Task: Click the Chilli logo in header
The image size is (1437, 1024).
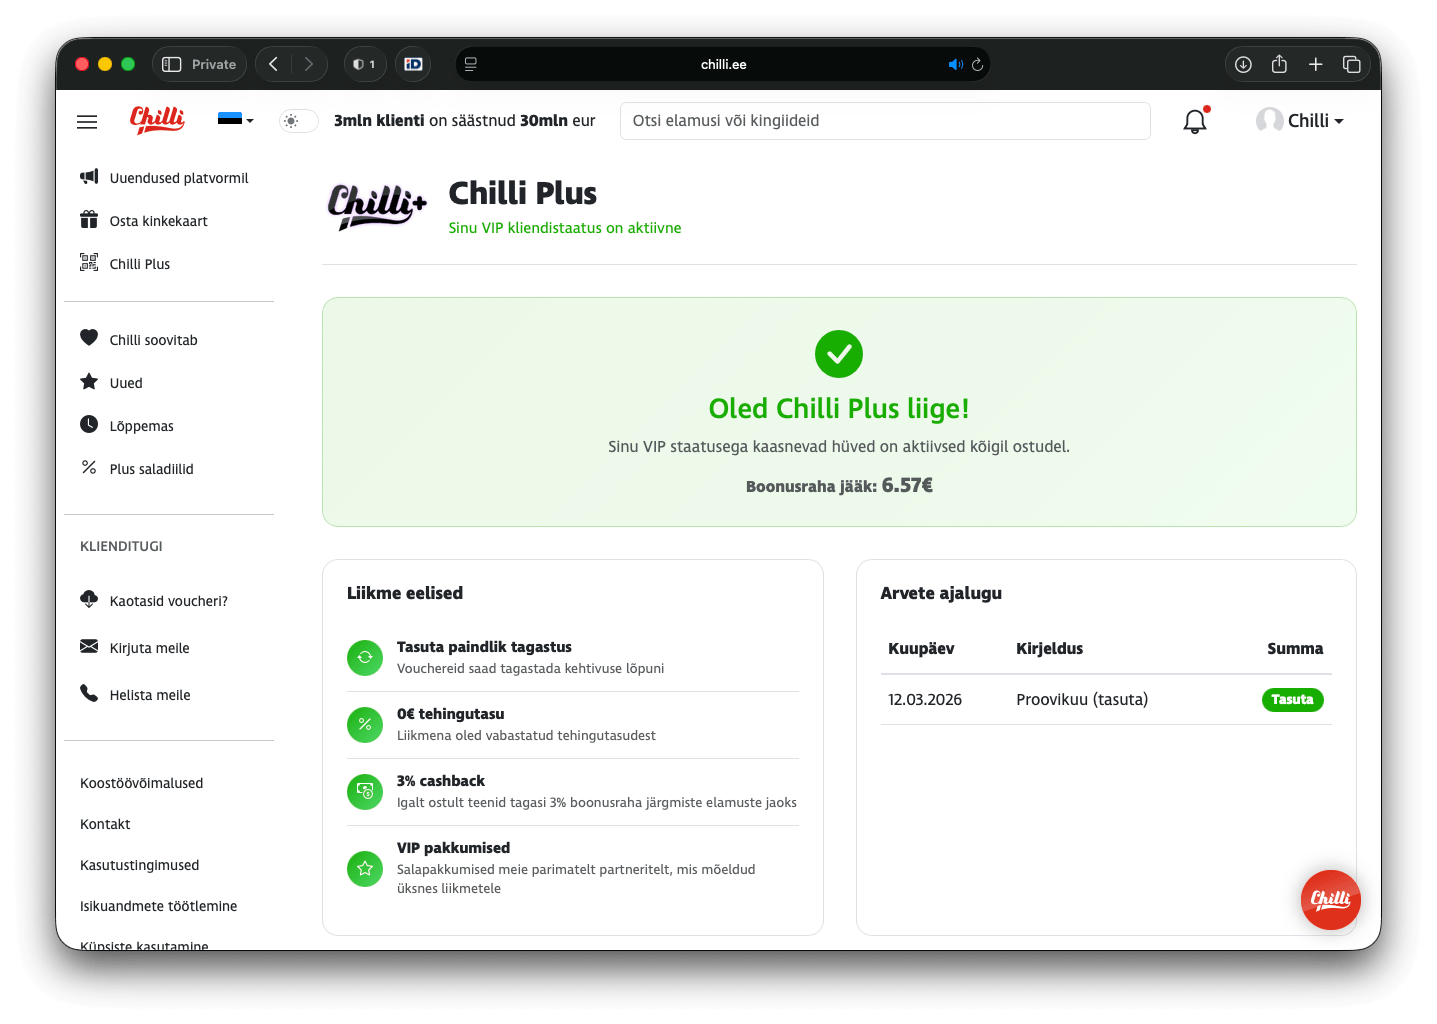Action: (x=157, y=120)
